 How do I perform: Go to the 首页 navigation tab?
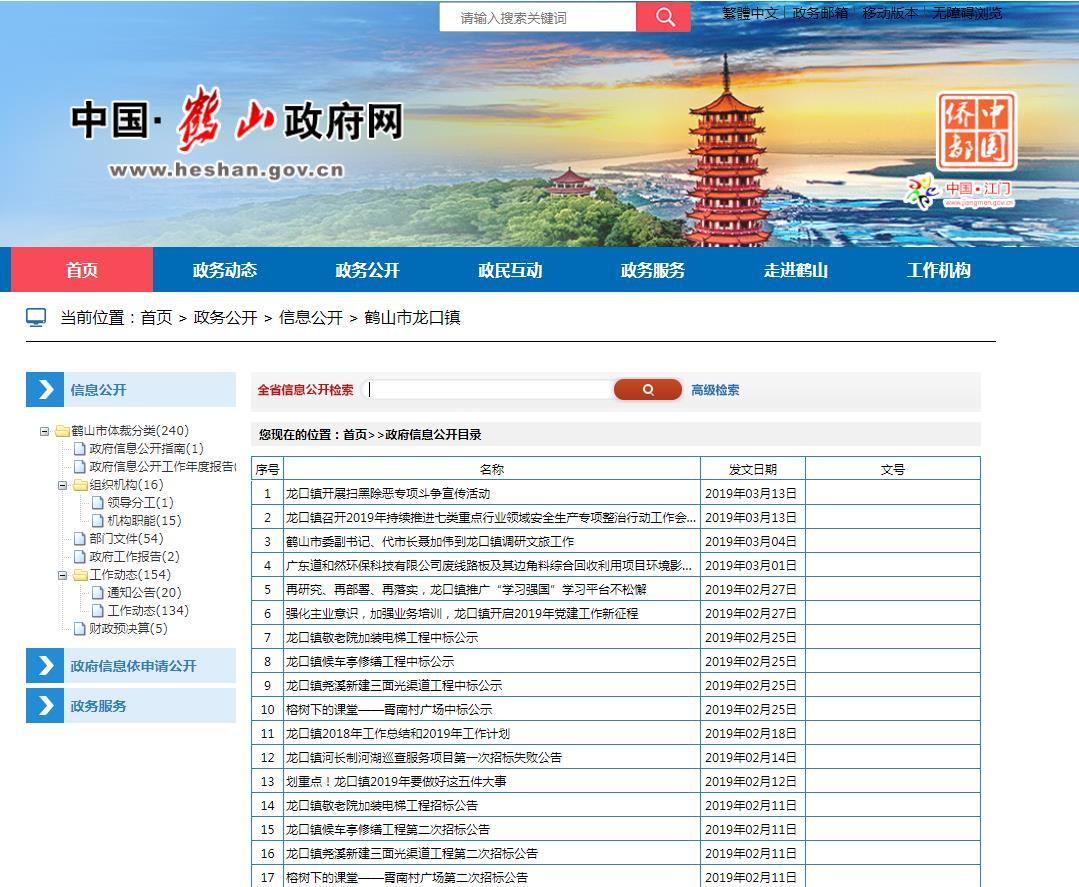pyautogui.click(x=82, y=270)
